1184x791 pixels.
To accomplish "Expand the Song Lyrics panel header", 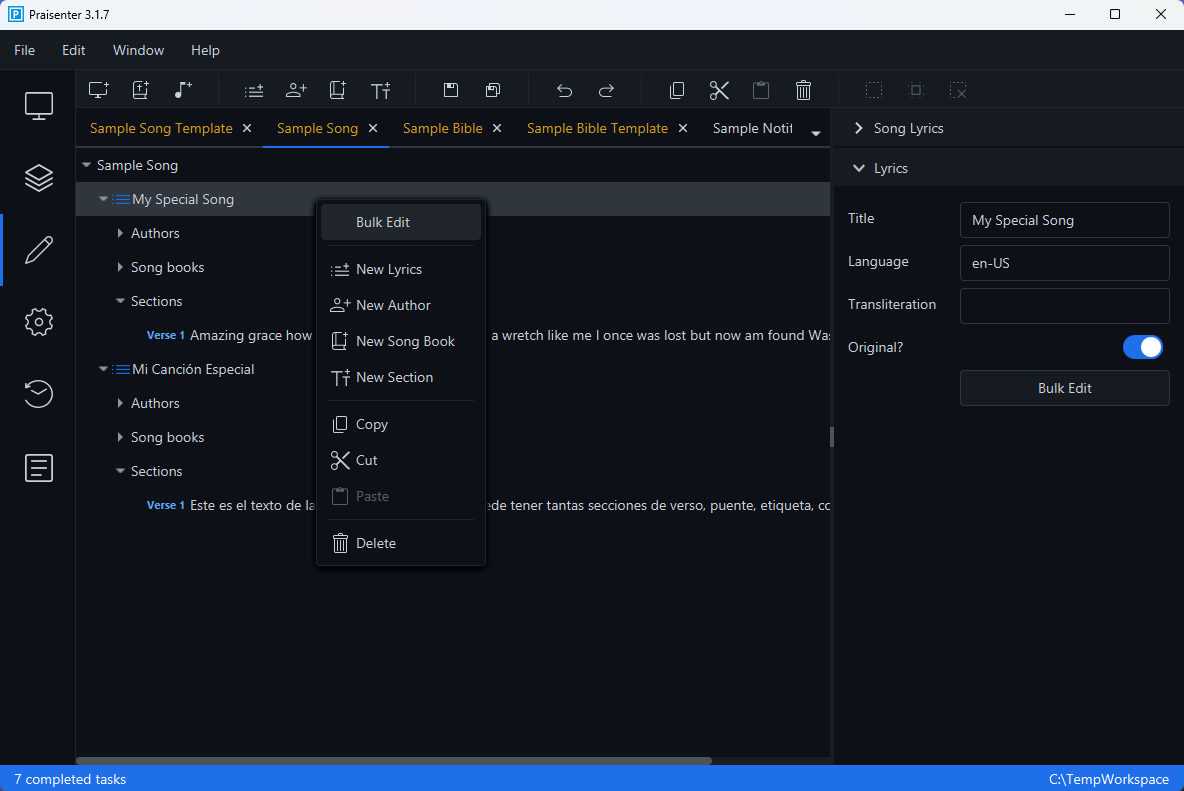I will coord(858,128).
